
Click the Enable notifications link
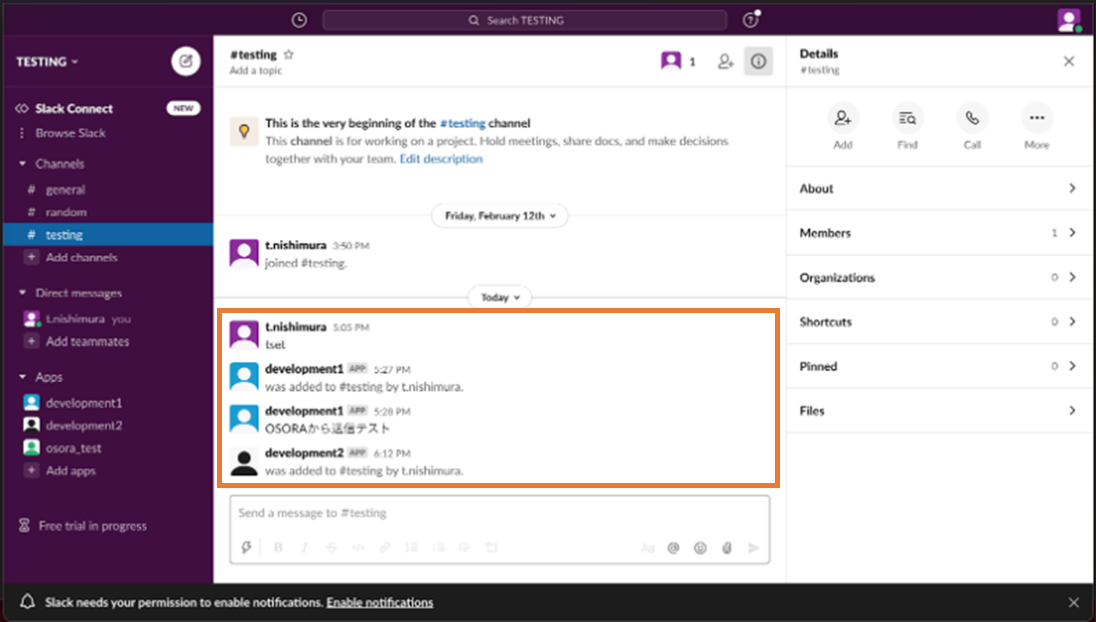[379, 603]
